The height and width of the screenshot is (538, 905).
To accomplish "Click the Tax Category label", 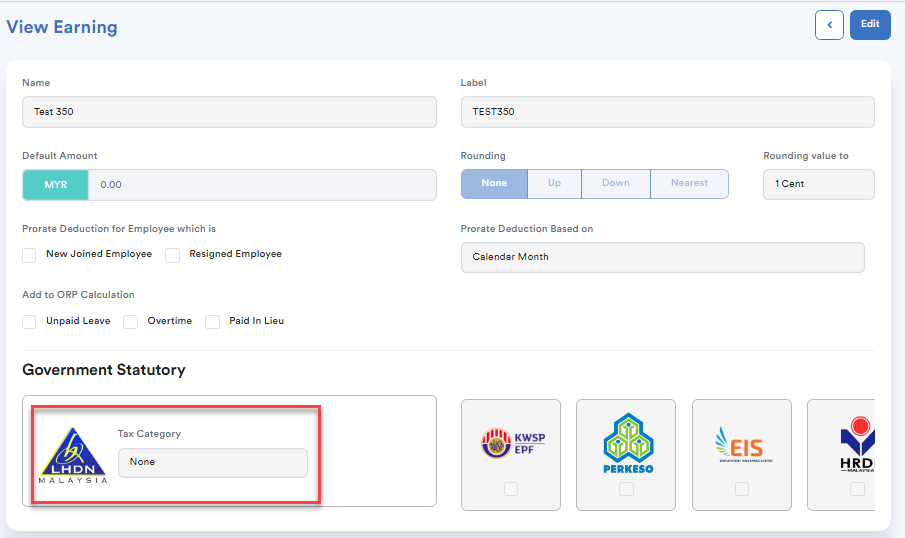I will click(149, 434).
